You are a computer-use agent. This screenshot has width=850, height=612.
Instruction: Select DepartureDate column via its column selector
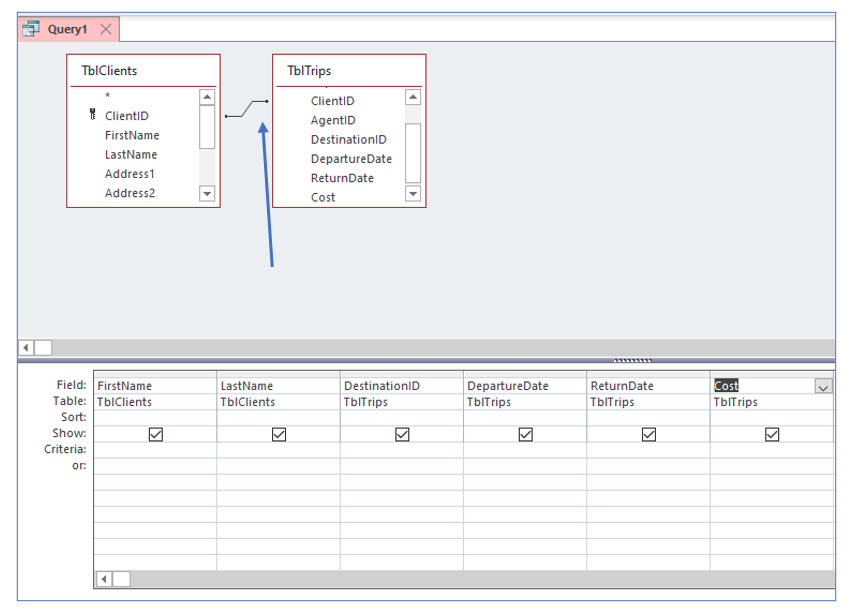pyautogui.click(x=525, y=375)
